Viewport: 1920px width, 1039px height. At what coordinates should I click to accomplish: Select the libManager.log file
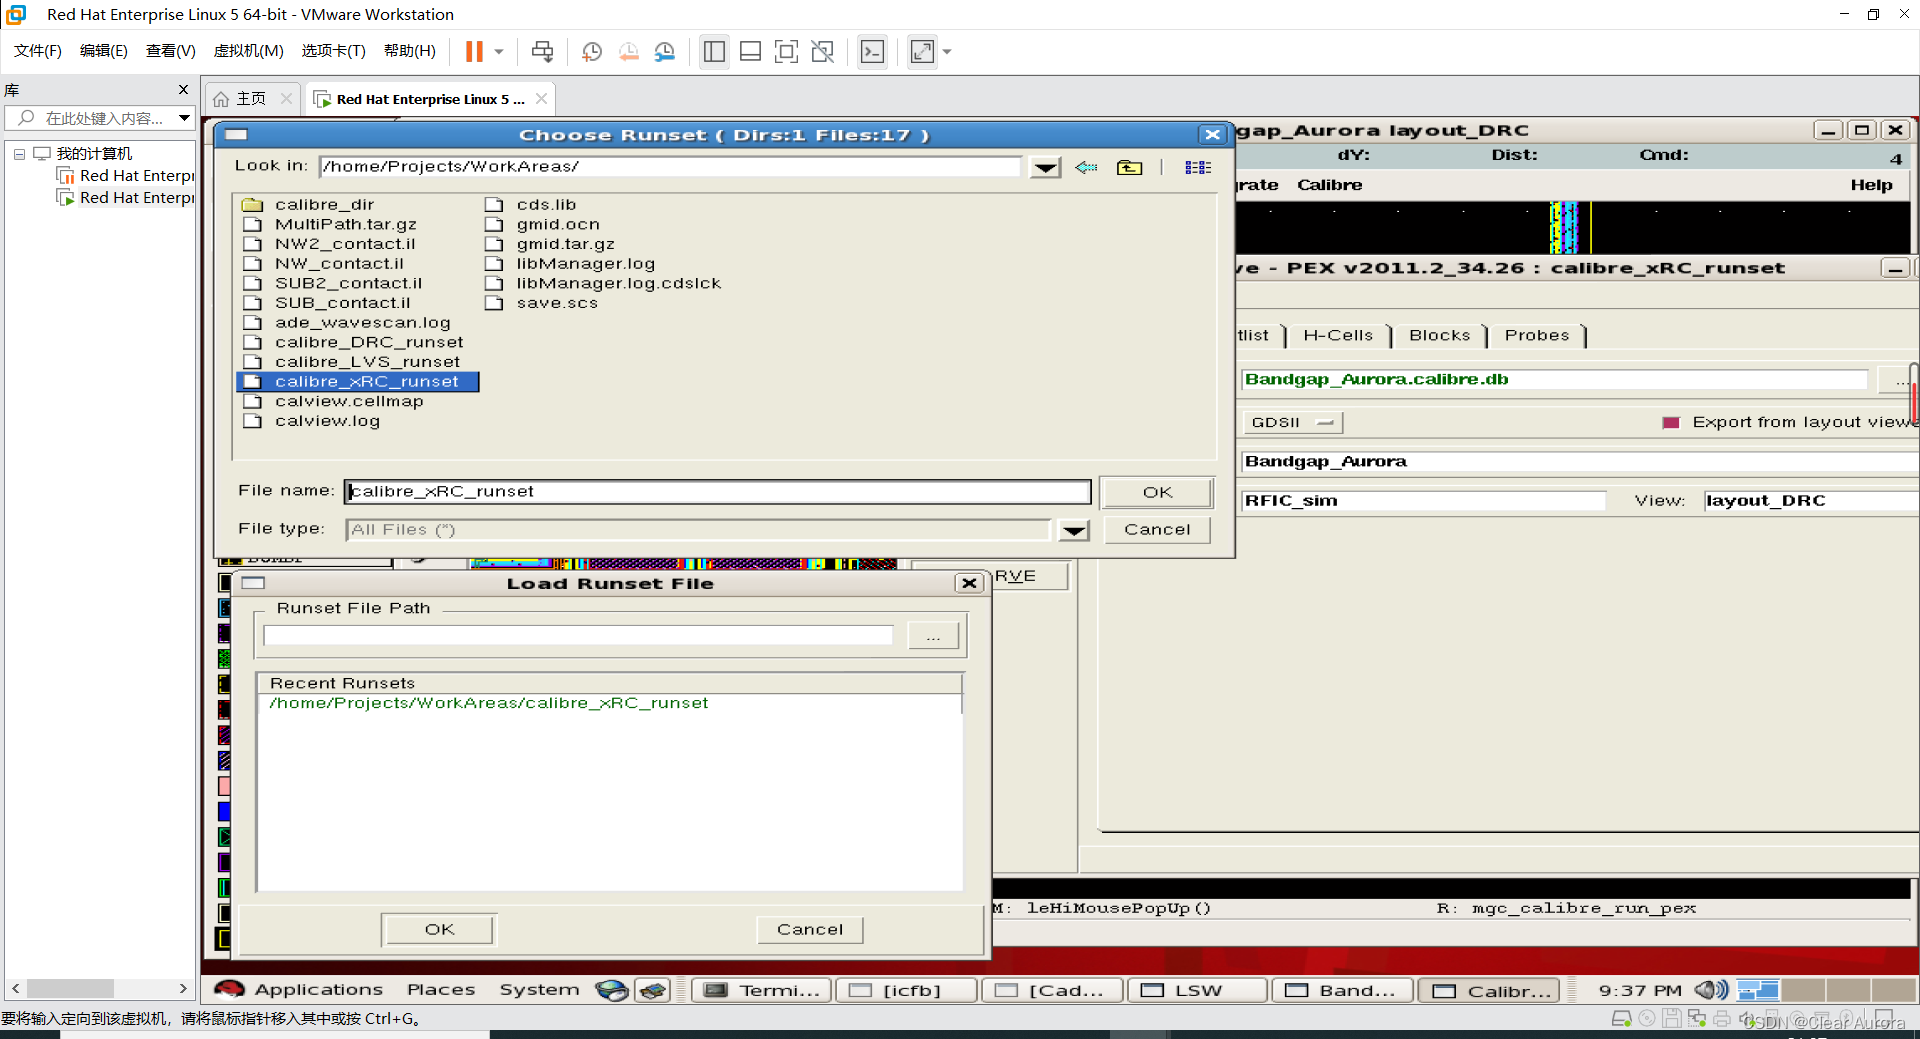[570, 264]
